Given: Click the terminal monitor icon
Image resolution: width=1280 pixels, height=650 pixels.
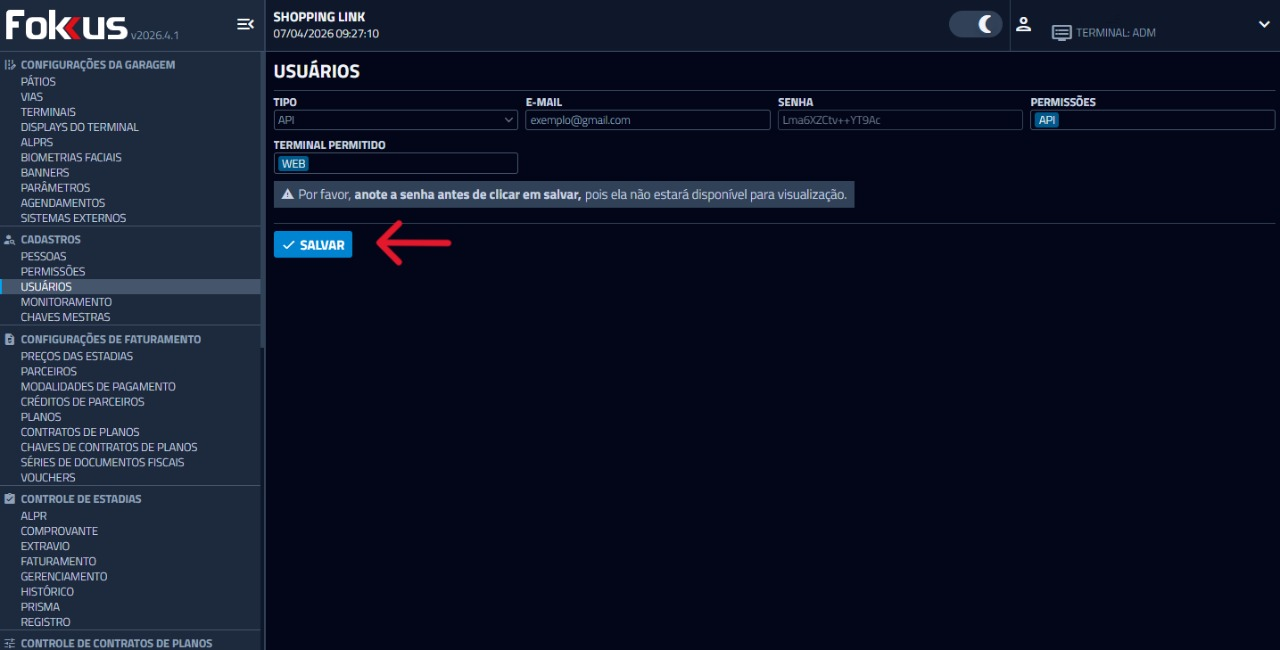Looking at the screenshot, I should point(1061,33).
